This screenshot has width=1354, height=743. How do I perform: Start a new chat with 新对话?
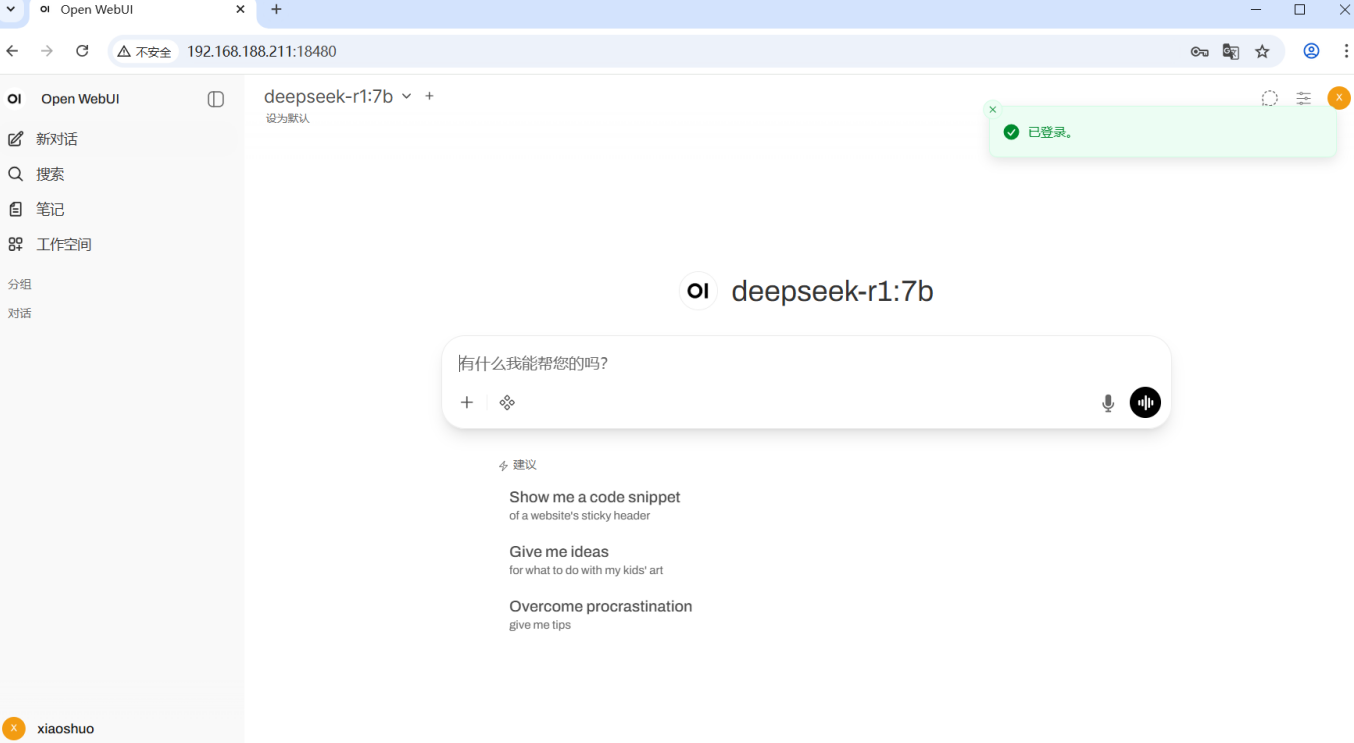point(120,139)
